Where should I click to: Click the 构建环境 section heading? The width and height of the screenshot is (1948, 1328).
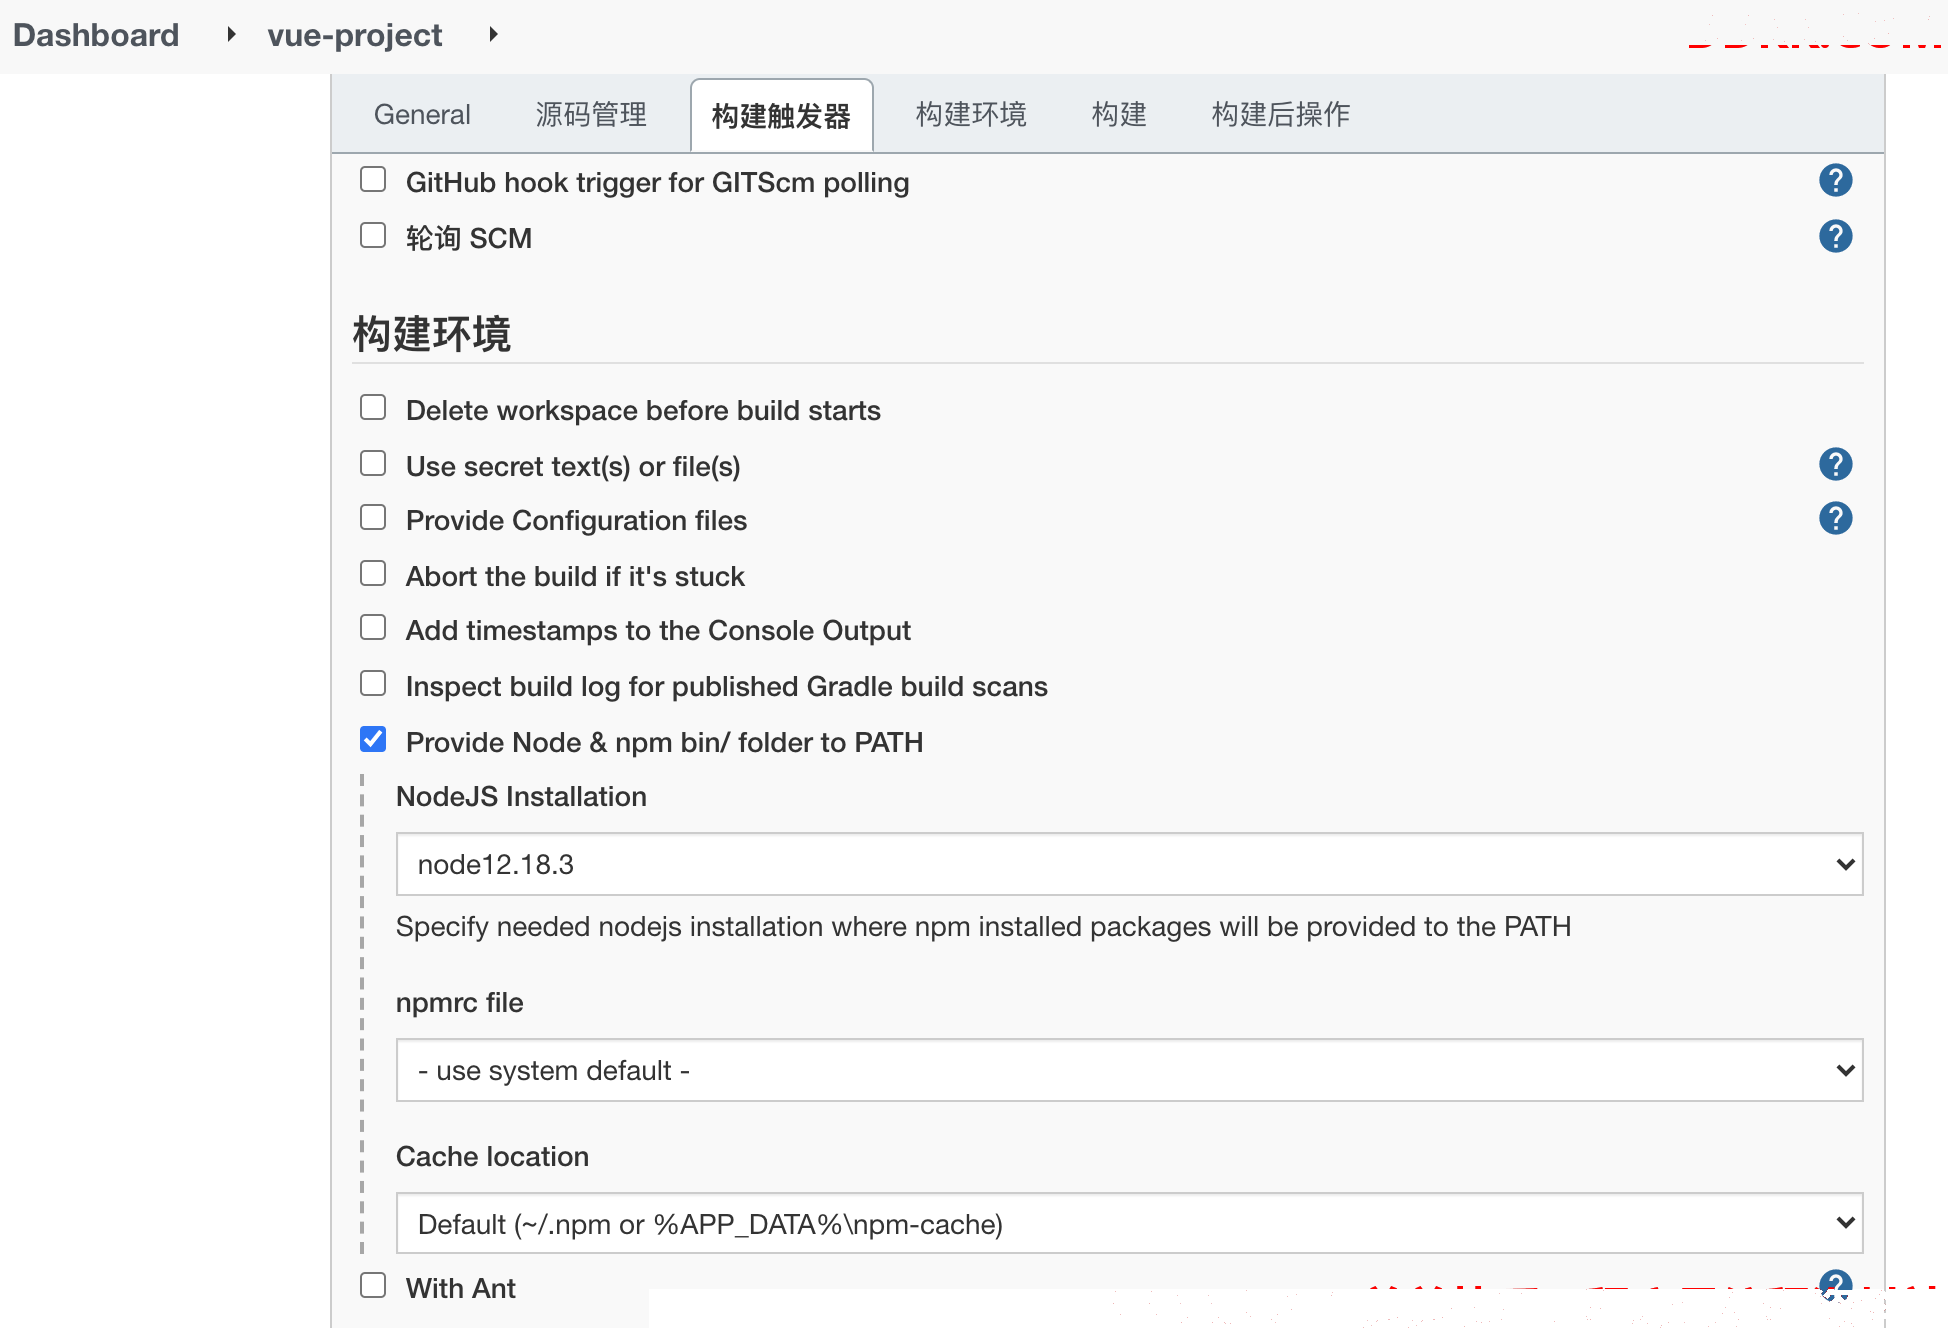[x=432, y=334]
